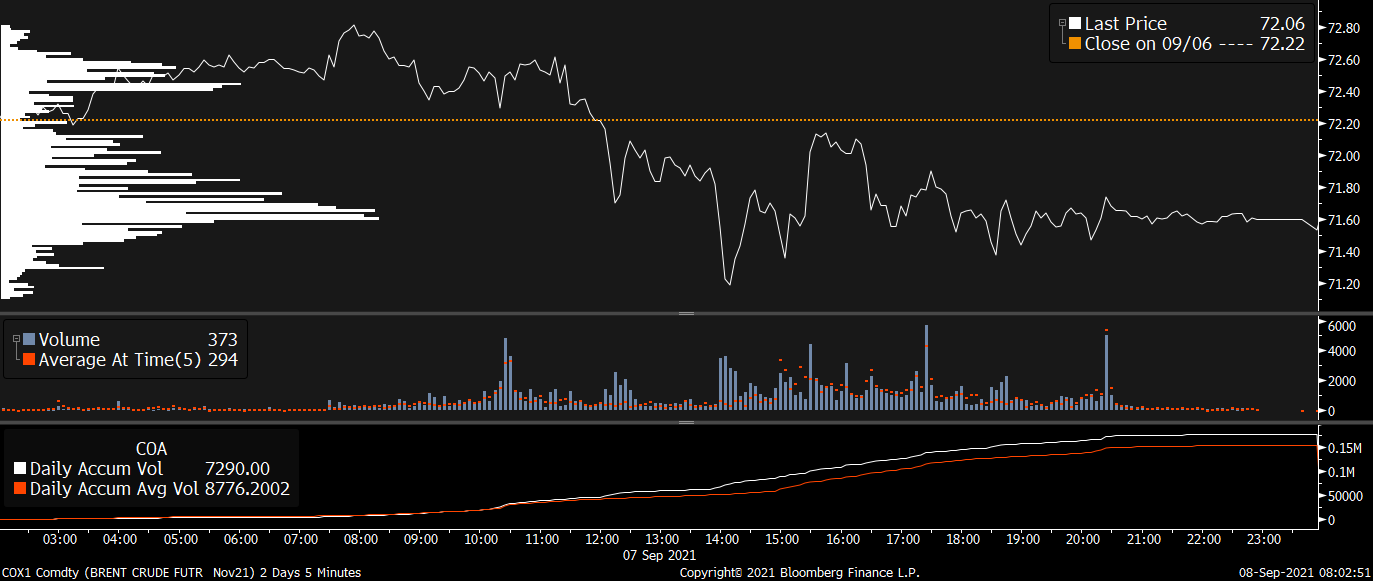Click the 71.40 price axis label
Viewport: 1373px width, 581px height.
pyautogui.click(x=1342, y=252)
